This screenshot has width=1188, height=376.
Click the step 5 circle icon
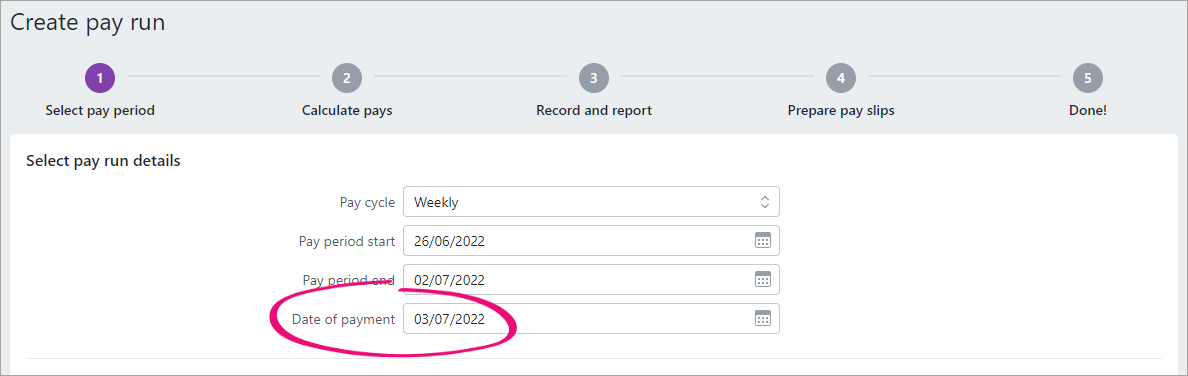click(1088, 77)
